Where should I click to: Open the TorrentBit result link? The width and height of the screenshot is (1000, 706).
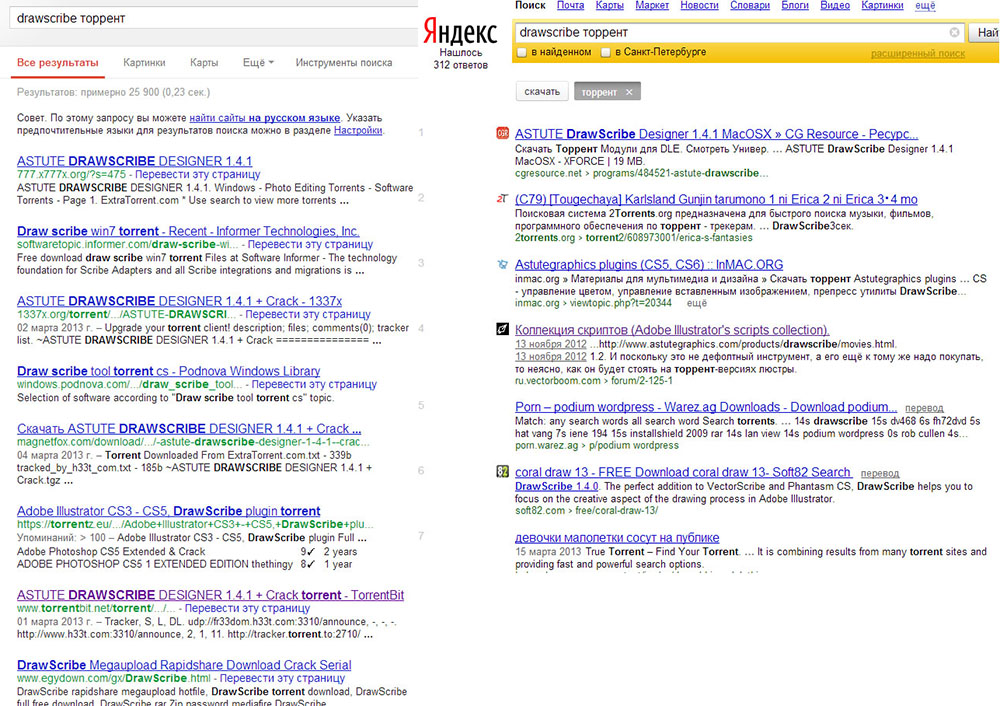click(x=210, y=595)
